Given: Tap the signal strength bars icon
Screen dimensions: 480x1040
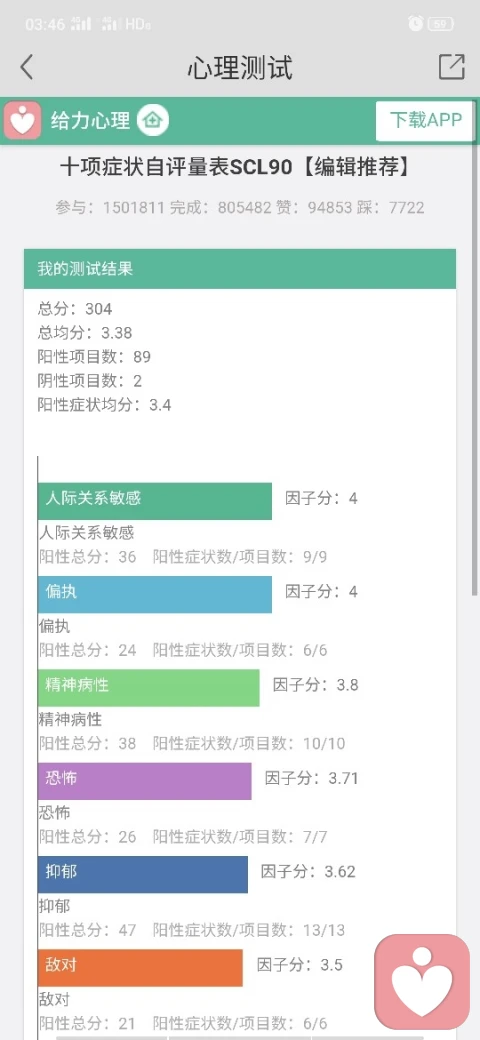Looking at the screenshot, I should coord(81,24).
